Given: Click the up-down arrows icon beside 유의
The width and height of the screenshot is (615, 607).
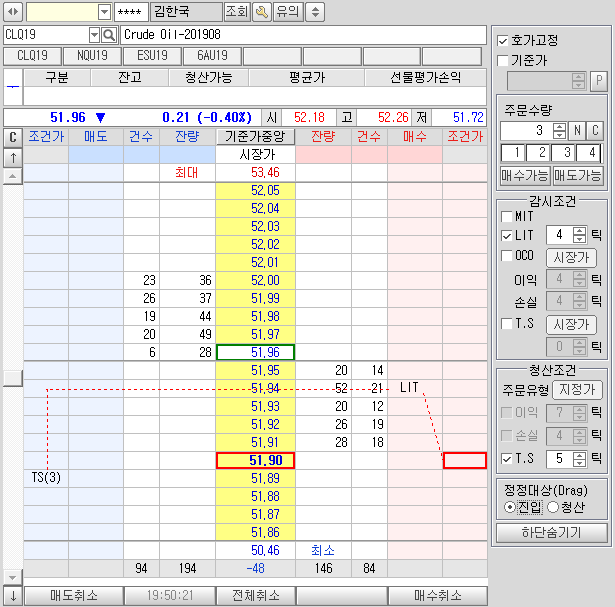Looking at the screenshot, I should 315,12.
